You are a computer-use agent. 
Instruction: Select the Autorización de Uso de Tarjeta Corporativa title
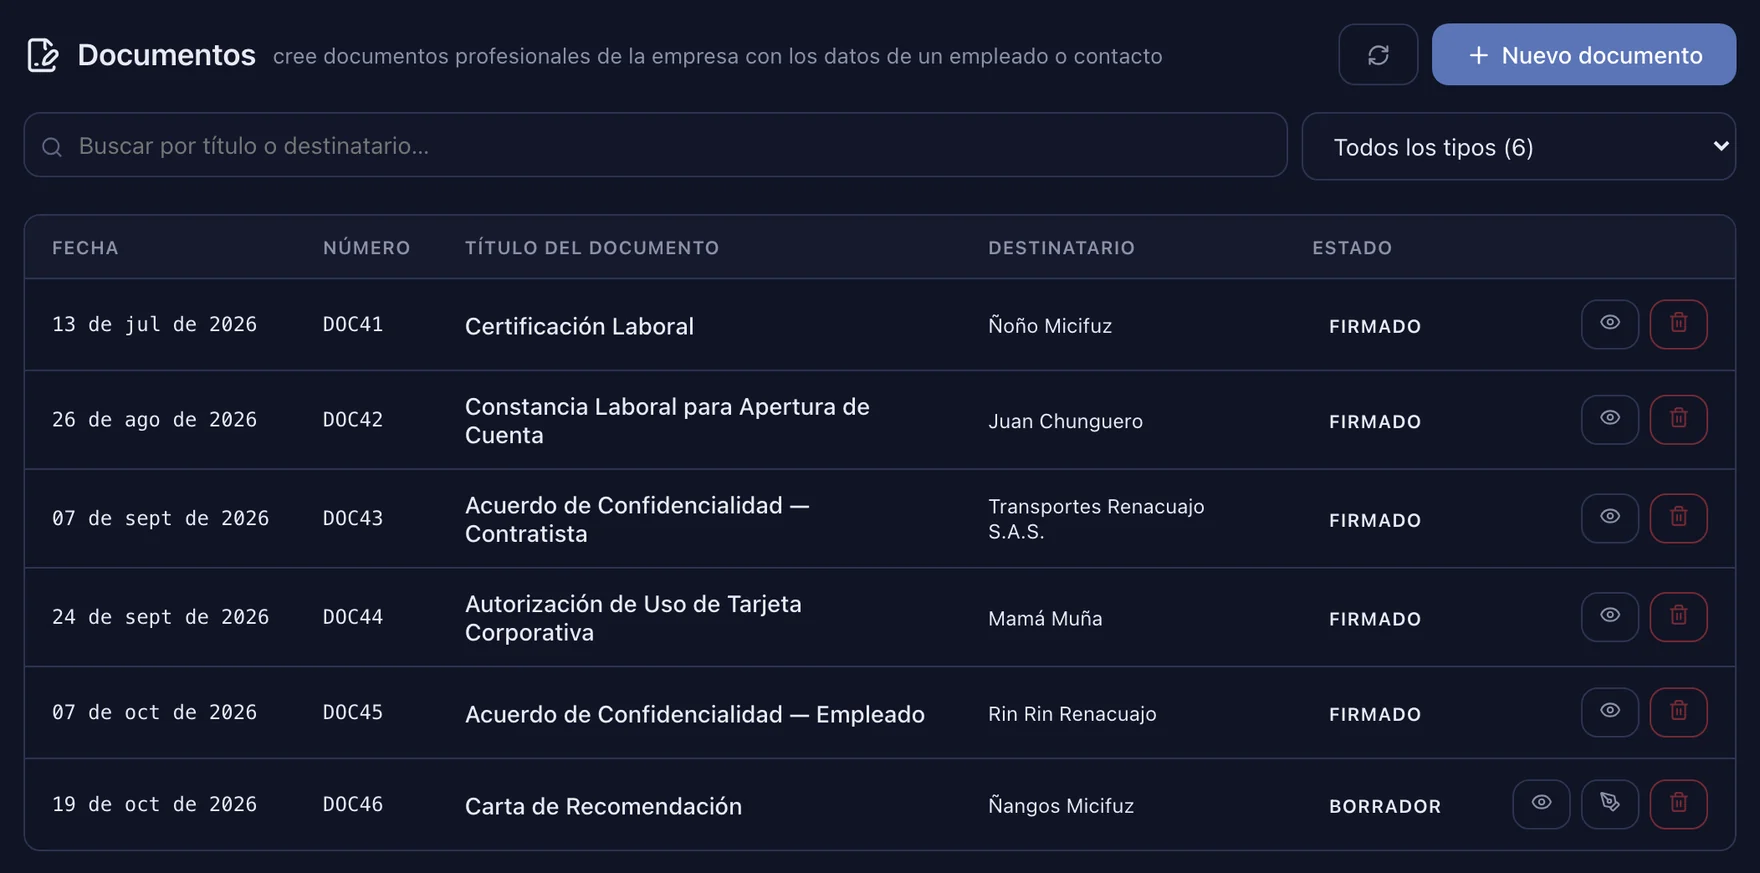coord(633,618)
